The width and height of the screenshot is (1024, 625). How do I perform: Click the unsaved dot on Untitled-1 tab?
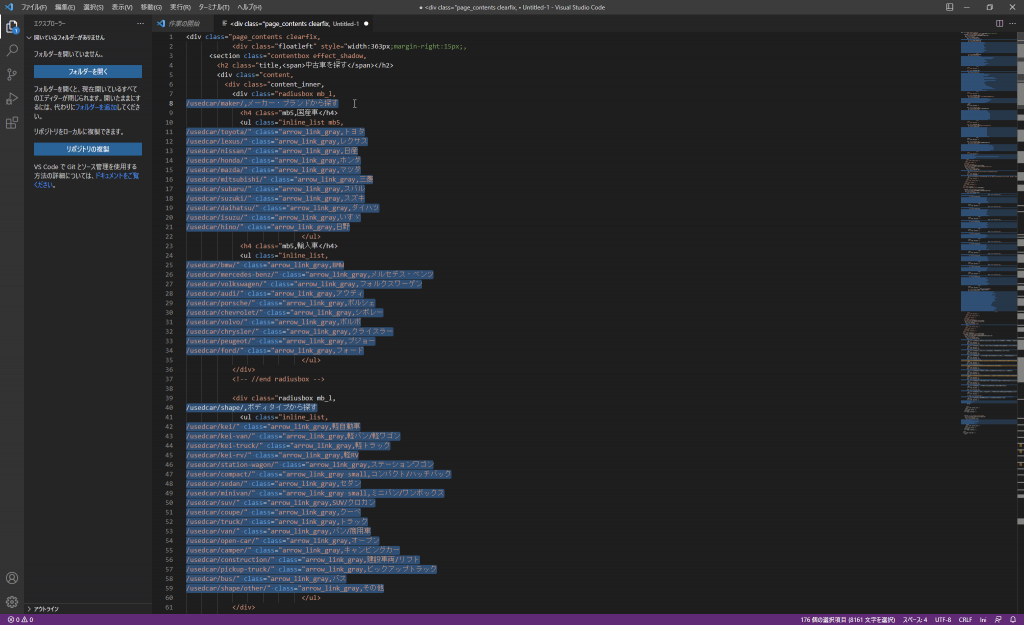pyautogui.click(x=366, y=24)
